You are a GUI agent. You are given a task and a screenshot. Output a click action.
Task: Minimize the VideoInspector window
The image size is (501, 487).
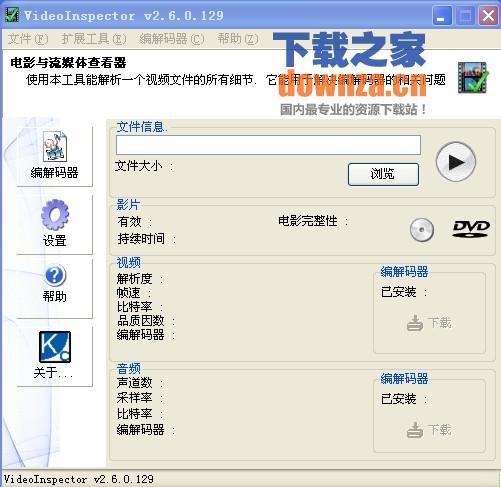[x=442, y=15]
